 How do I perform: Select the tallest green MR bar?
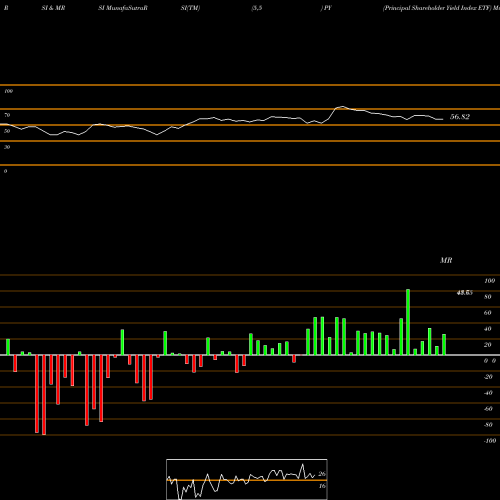click(x=408, y=322)
